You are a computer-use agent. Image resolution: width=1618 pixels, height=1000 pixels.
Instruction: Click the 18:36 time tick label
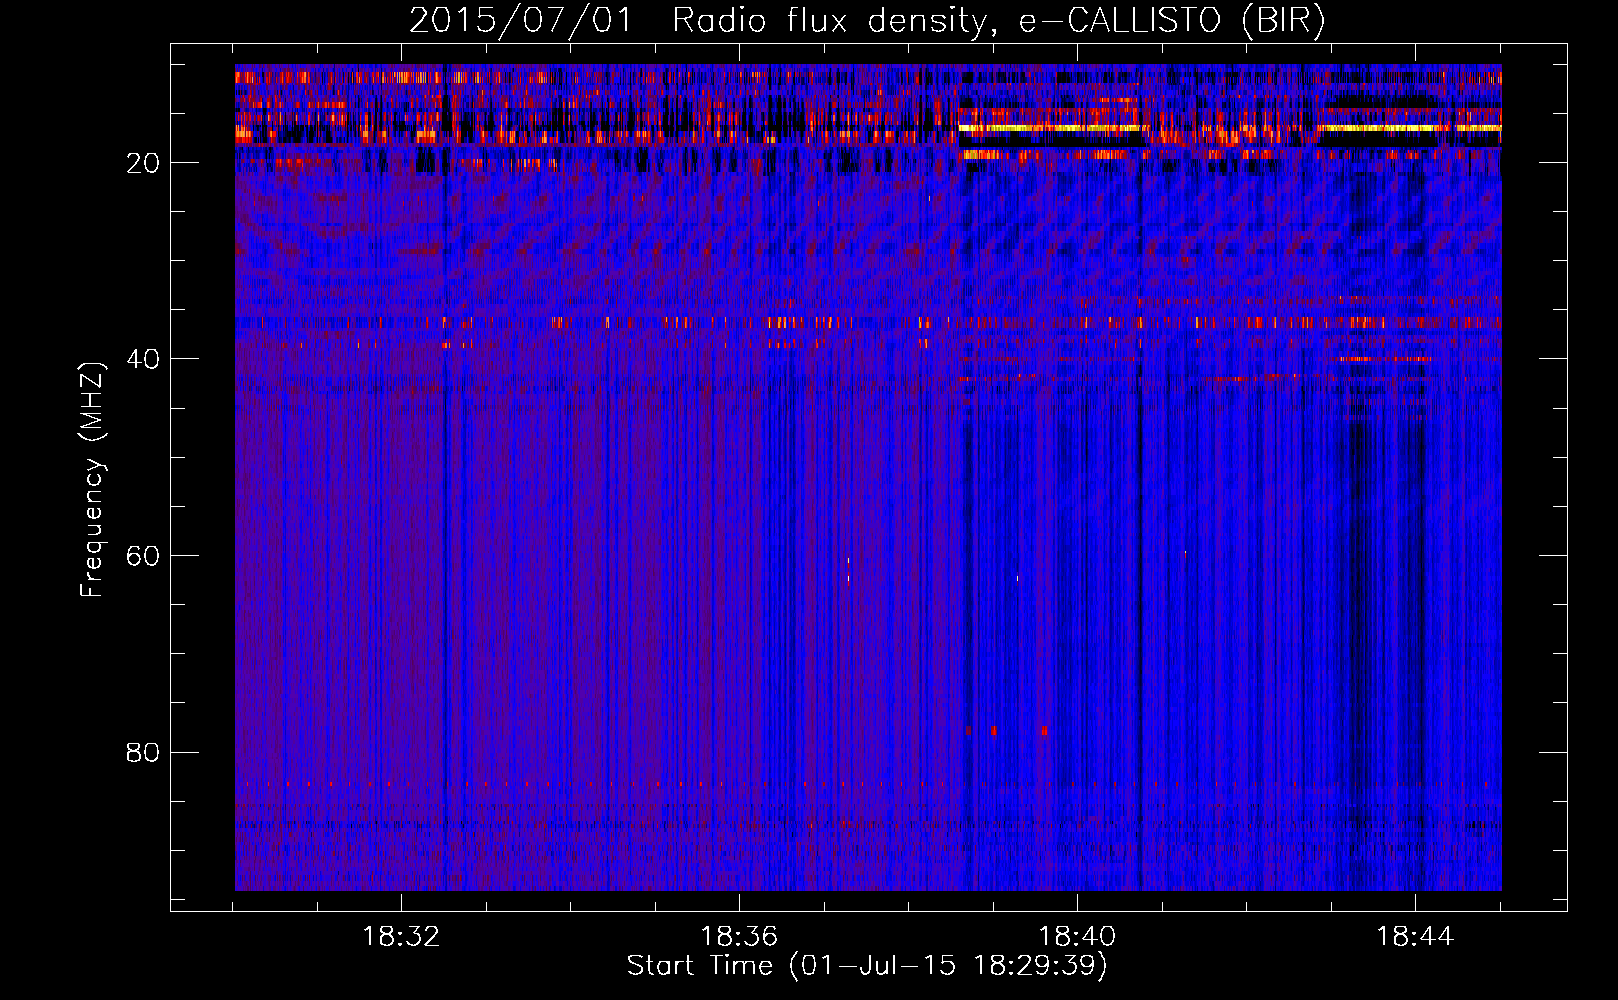point(739,937)
